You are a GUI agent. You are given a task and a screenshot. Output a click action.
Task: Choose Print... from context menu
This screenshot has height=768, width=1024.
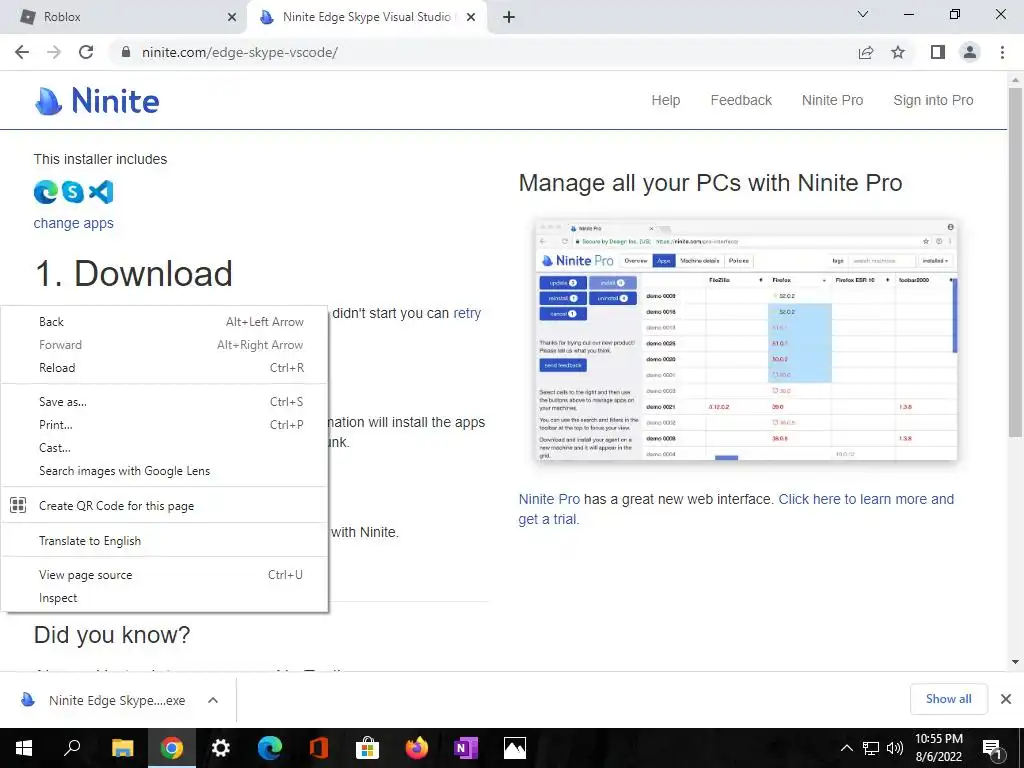[165, 424]
